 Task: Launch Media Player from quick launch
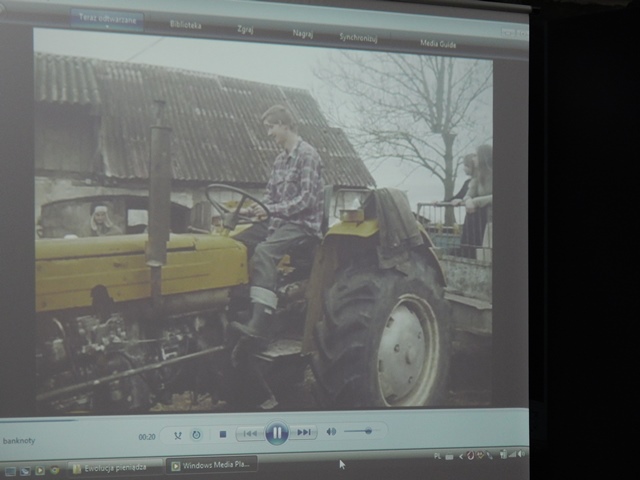(40, 471)
